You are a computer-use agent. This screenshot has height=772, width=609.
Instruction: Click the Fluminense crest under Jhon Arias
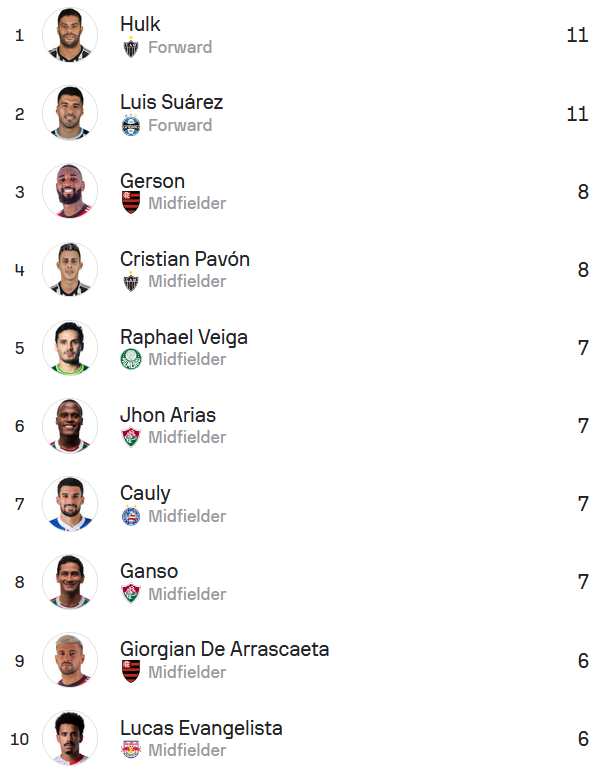click(131, 437)
